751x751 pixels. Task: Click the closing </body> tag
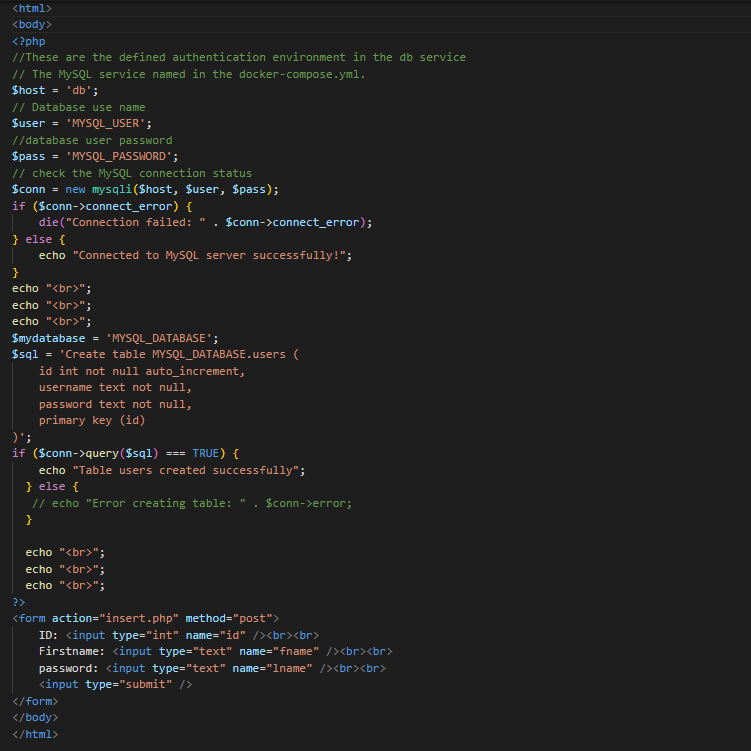point(35,718)
